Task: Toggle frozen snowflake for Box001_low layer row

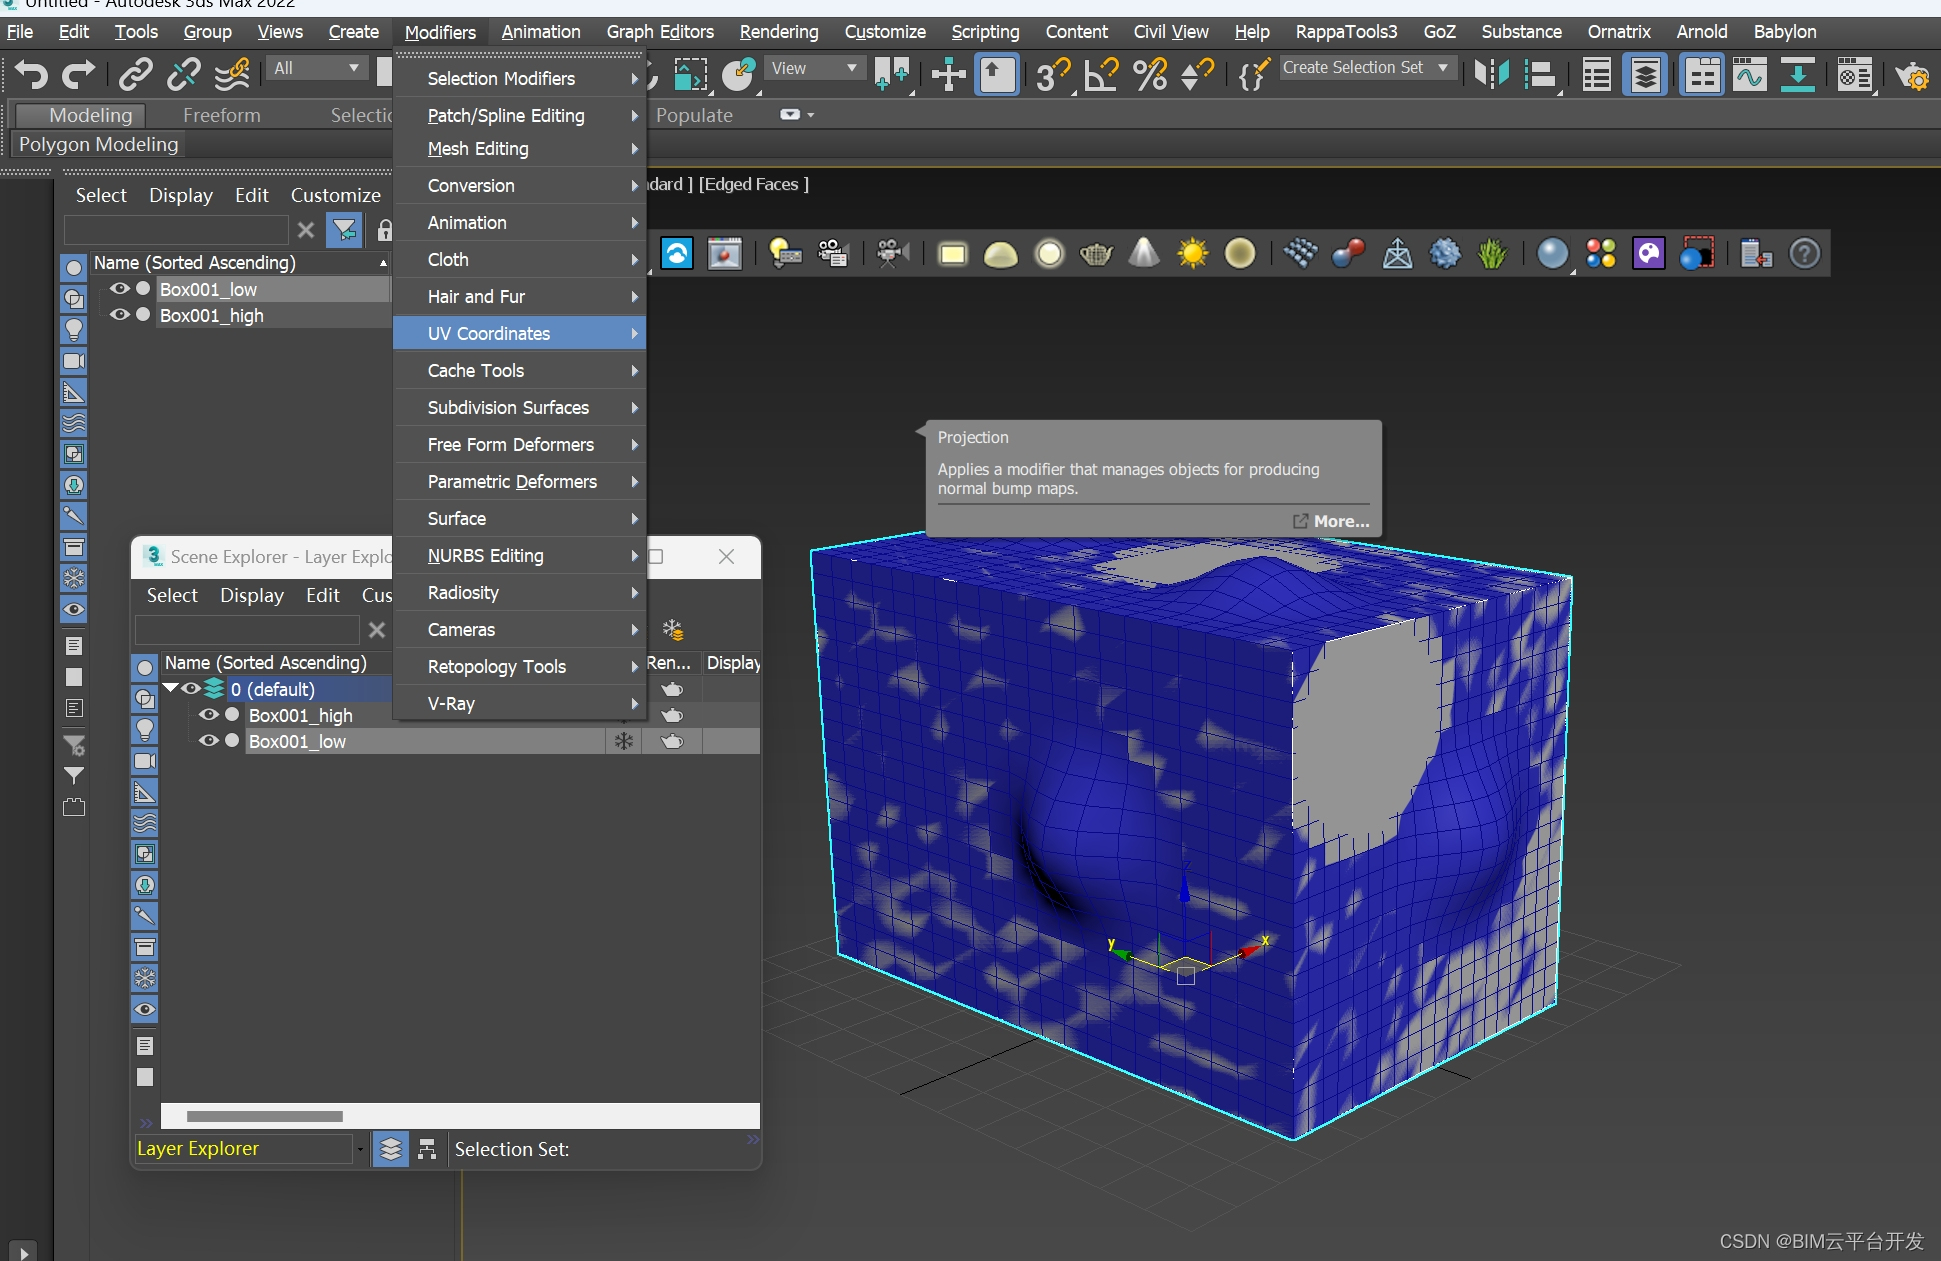Action: pos(623,741)
